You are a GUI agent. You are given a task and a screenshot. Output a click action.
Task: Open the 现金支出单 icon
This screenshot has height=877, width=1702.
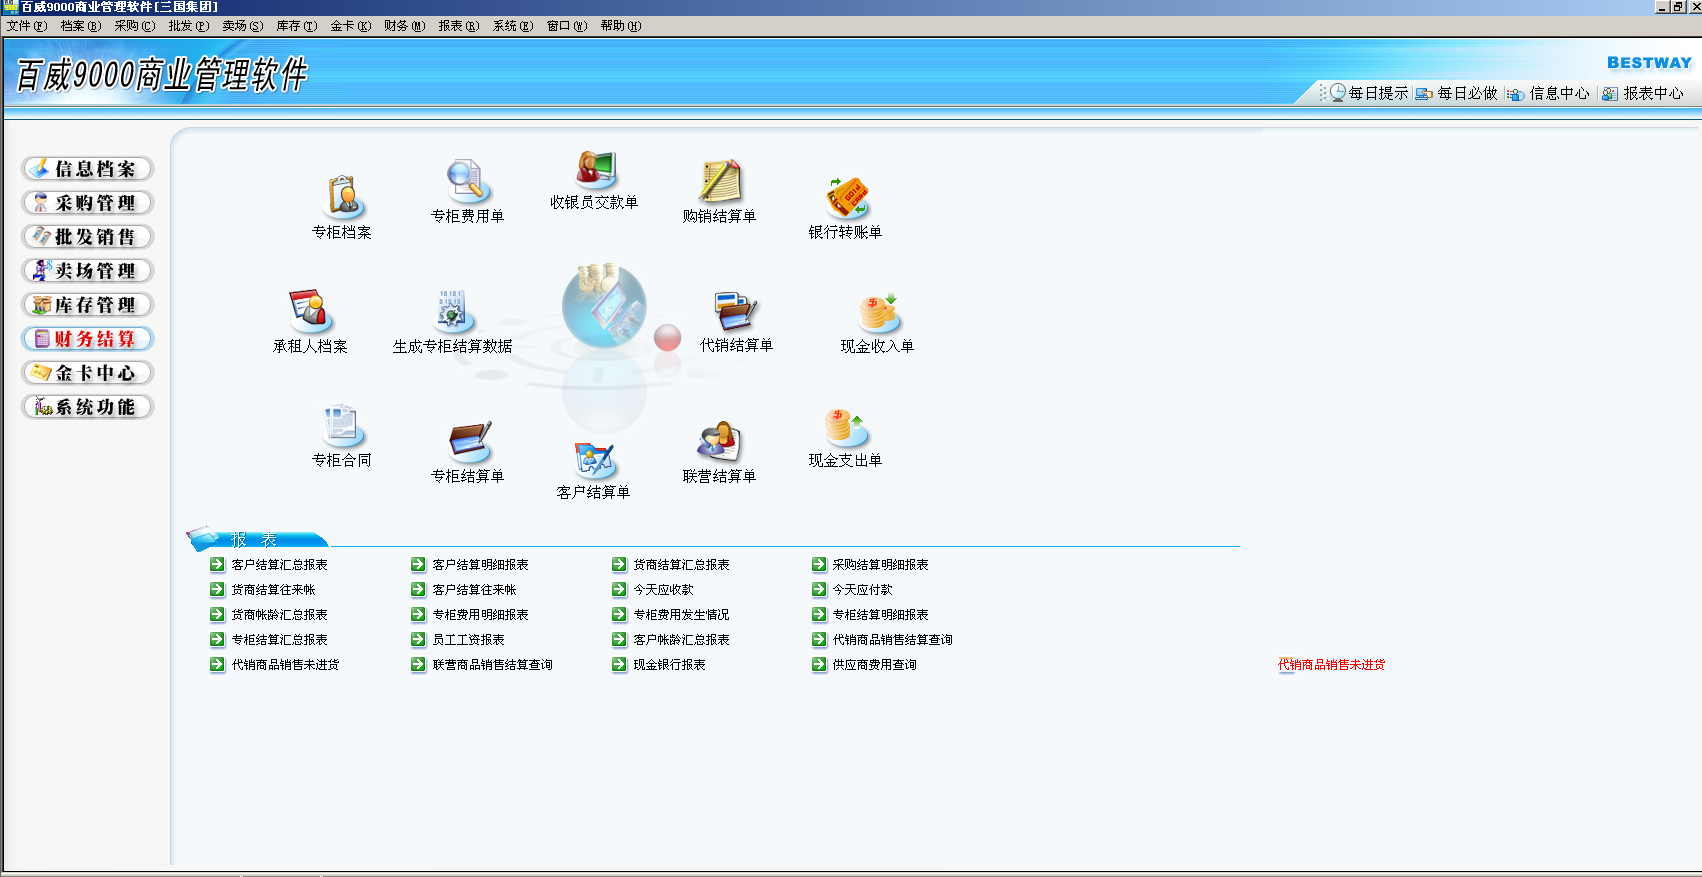click(845, 427)
